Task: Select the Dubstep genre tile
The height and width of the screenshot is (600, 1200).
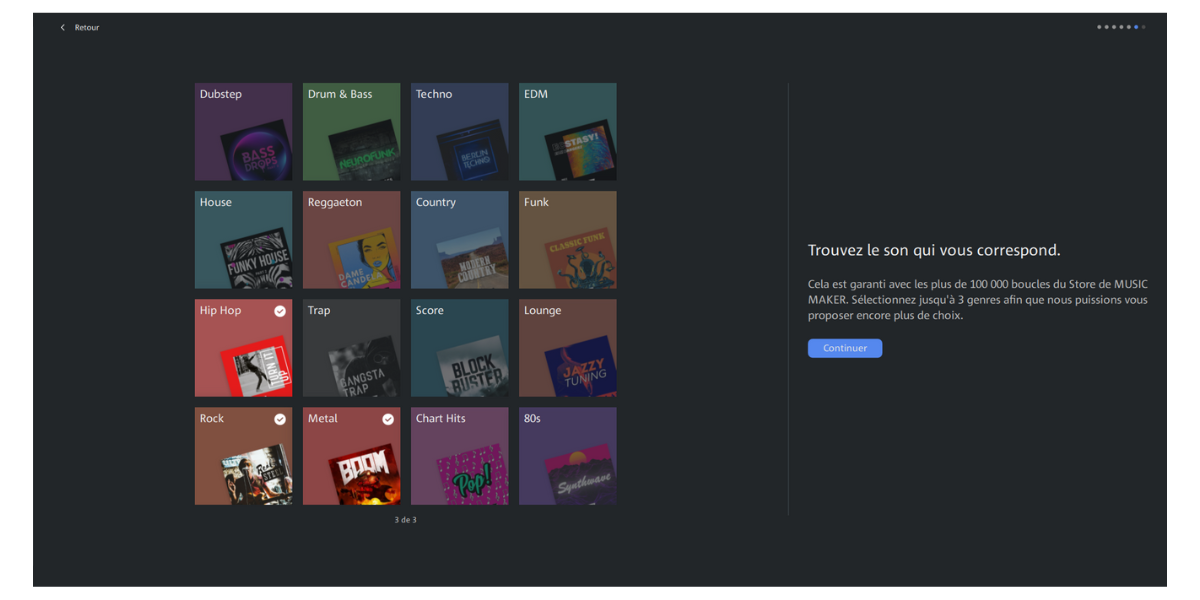Action: coord(243,132)
